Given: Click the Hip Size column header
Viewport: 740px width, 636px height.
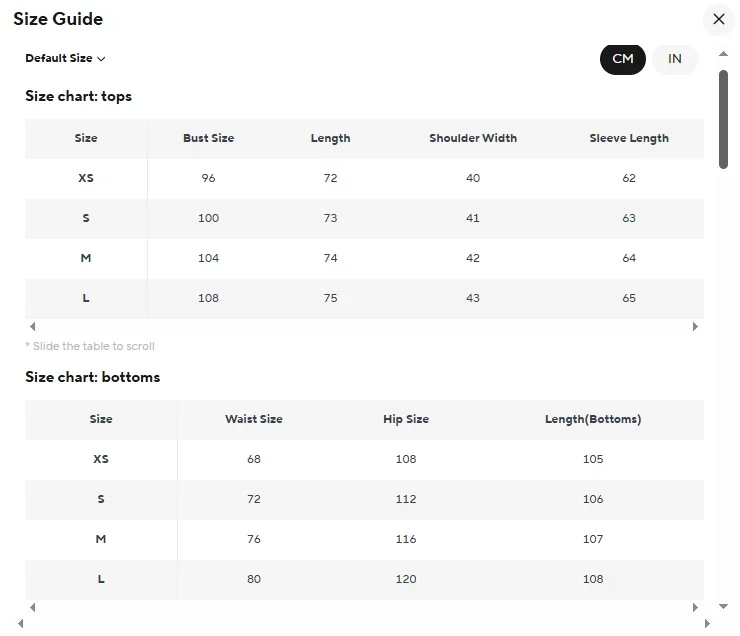Looking at the screenshot, I should tap(406, 419).
